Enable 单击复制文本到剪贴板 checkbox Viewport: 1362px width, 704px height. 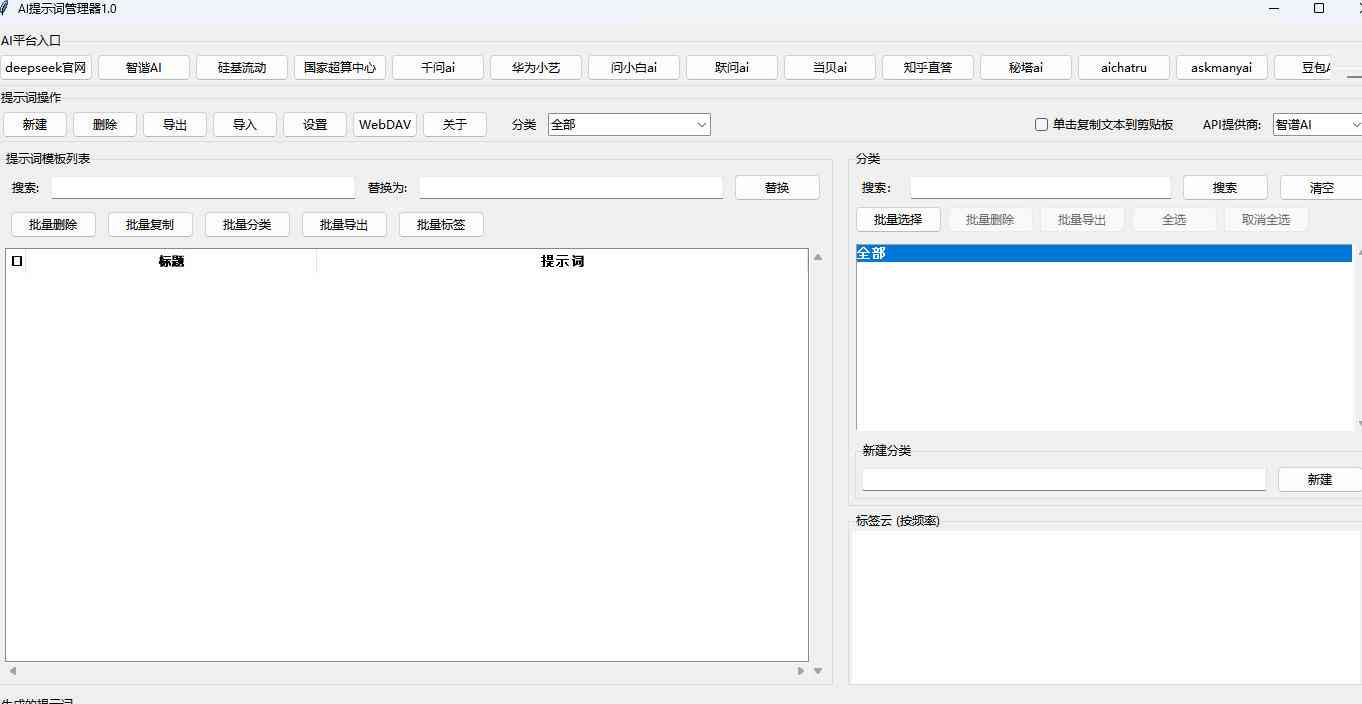[1041, 125]
